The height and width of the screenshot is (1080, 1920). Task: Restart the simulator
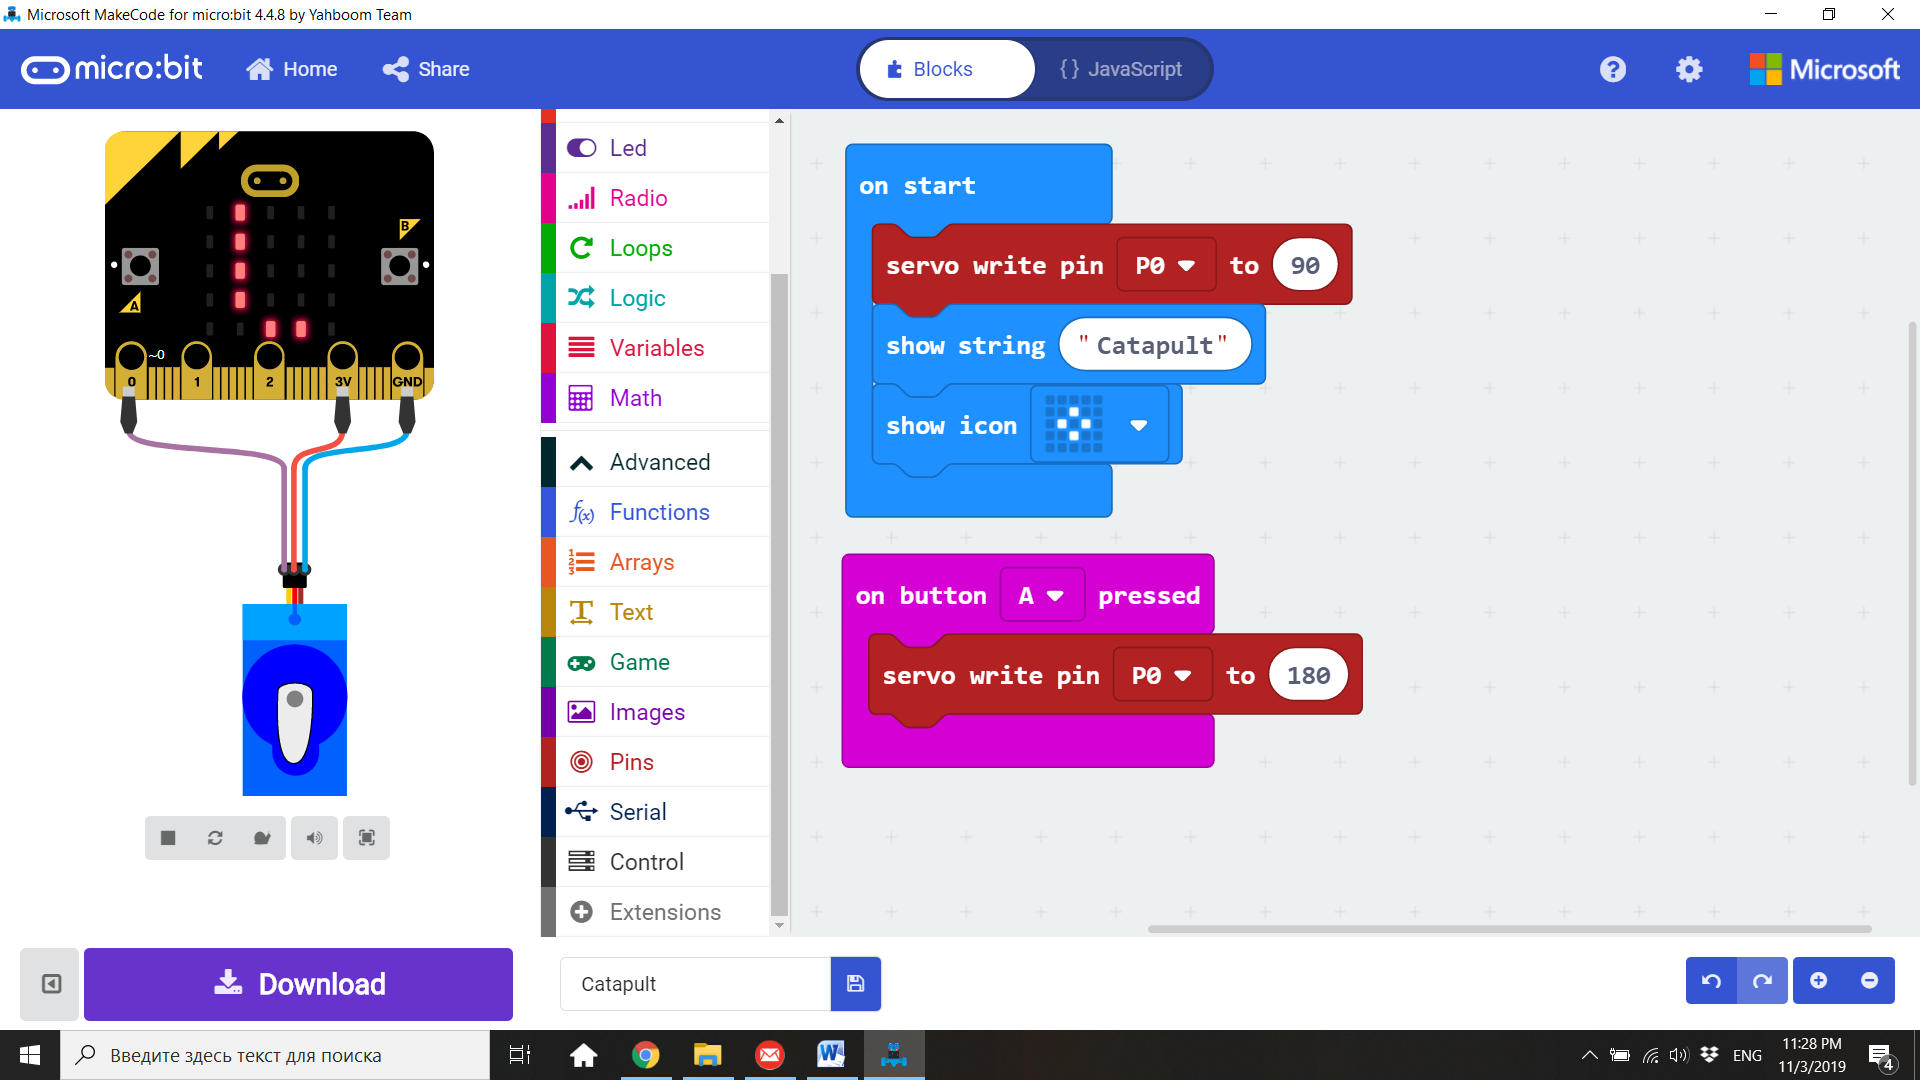(x=215, y=838)
